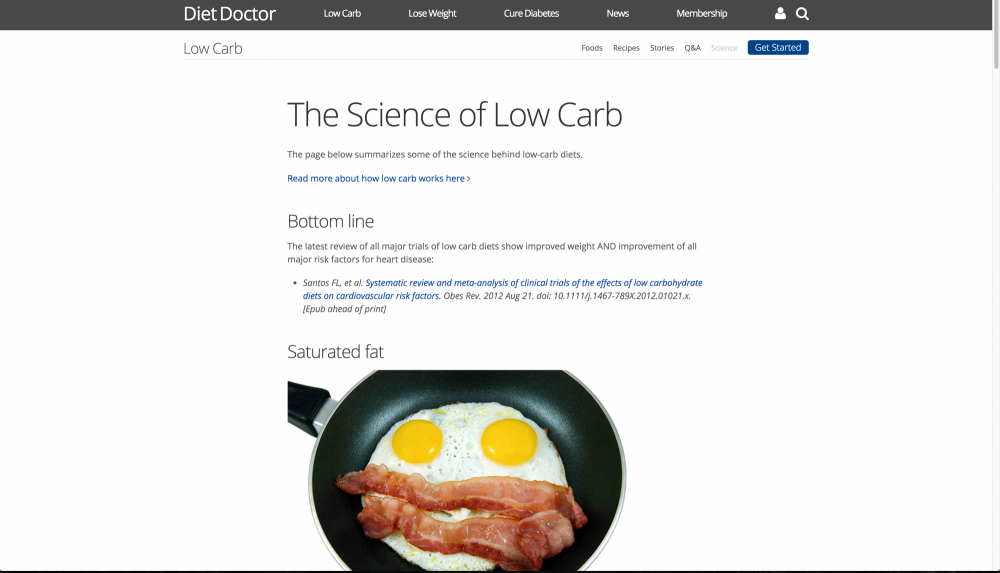Open the Stories tab

coord(662,48)
